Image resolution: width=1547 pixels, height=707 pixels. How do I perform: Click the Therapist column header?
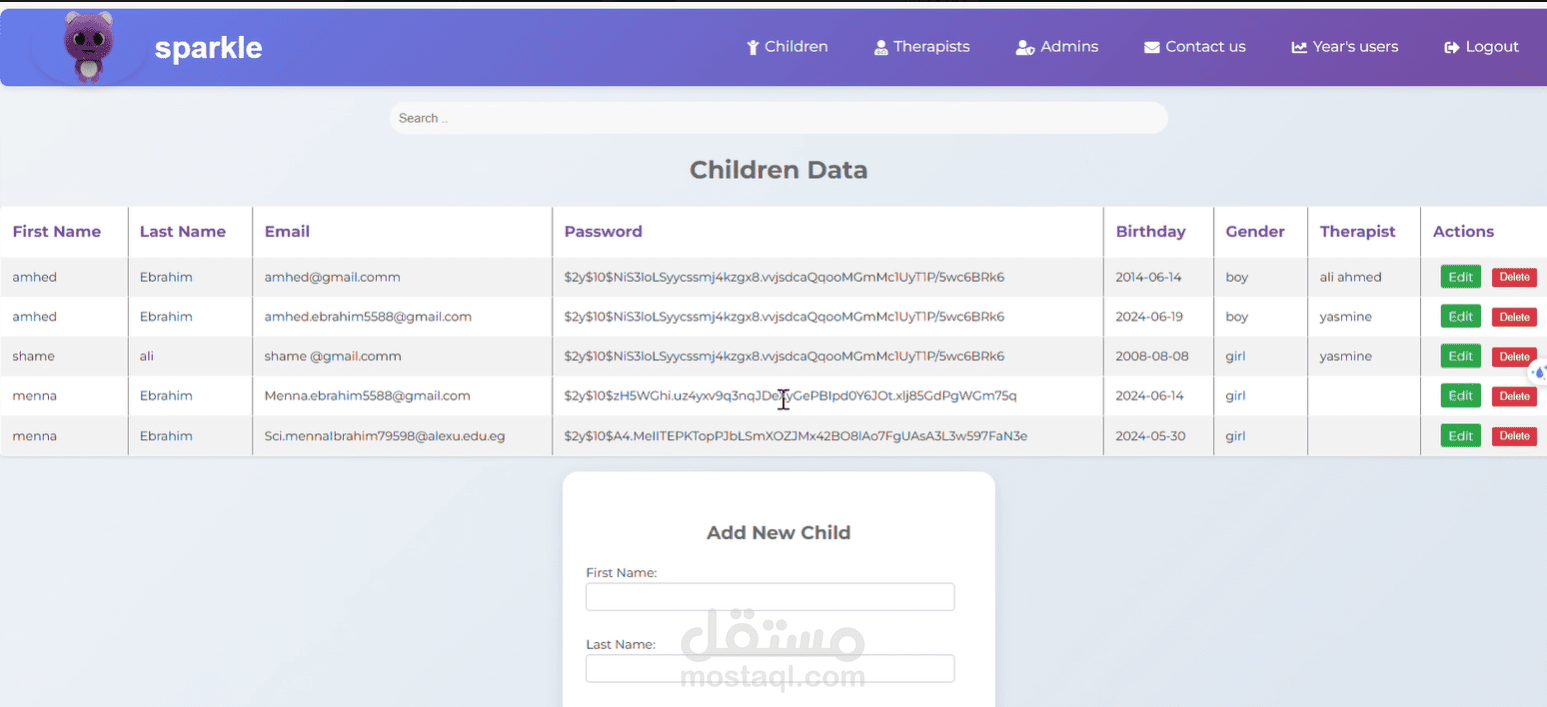[1357, 231]
